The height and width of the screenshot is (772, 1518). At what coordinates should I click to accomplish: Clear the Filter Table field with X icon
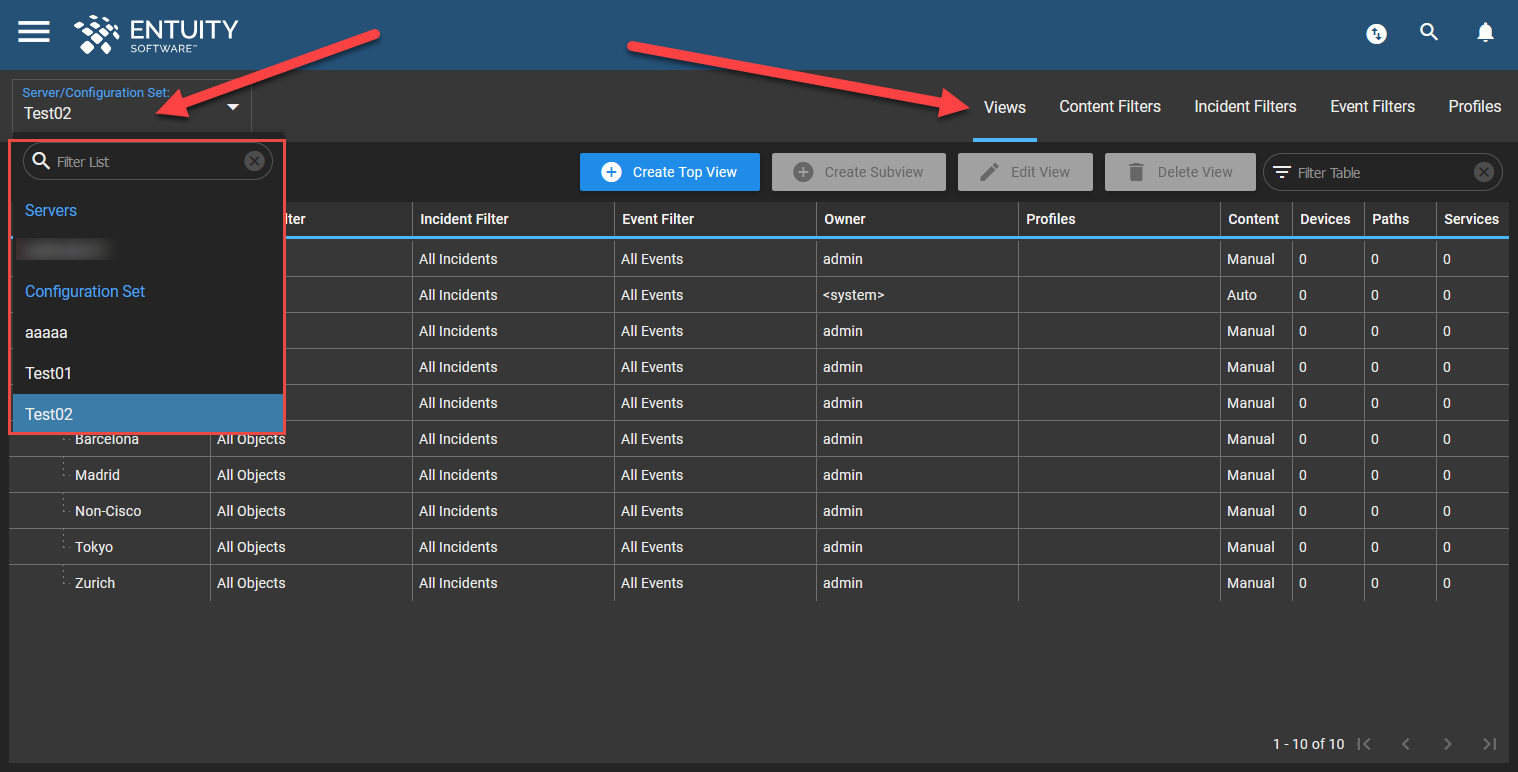[1484, 172]
